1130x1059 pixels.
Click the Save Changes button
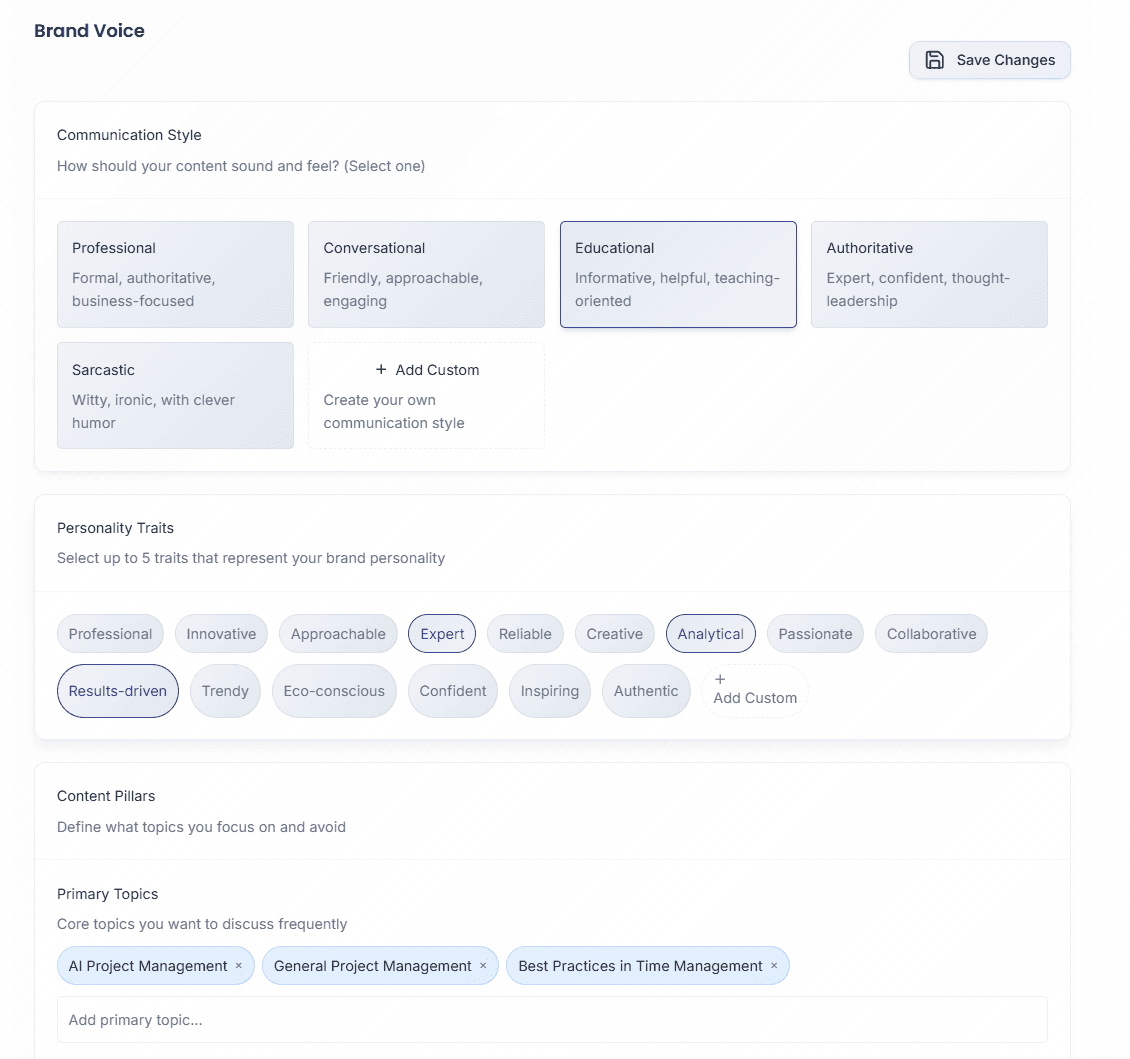989,60
